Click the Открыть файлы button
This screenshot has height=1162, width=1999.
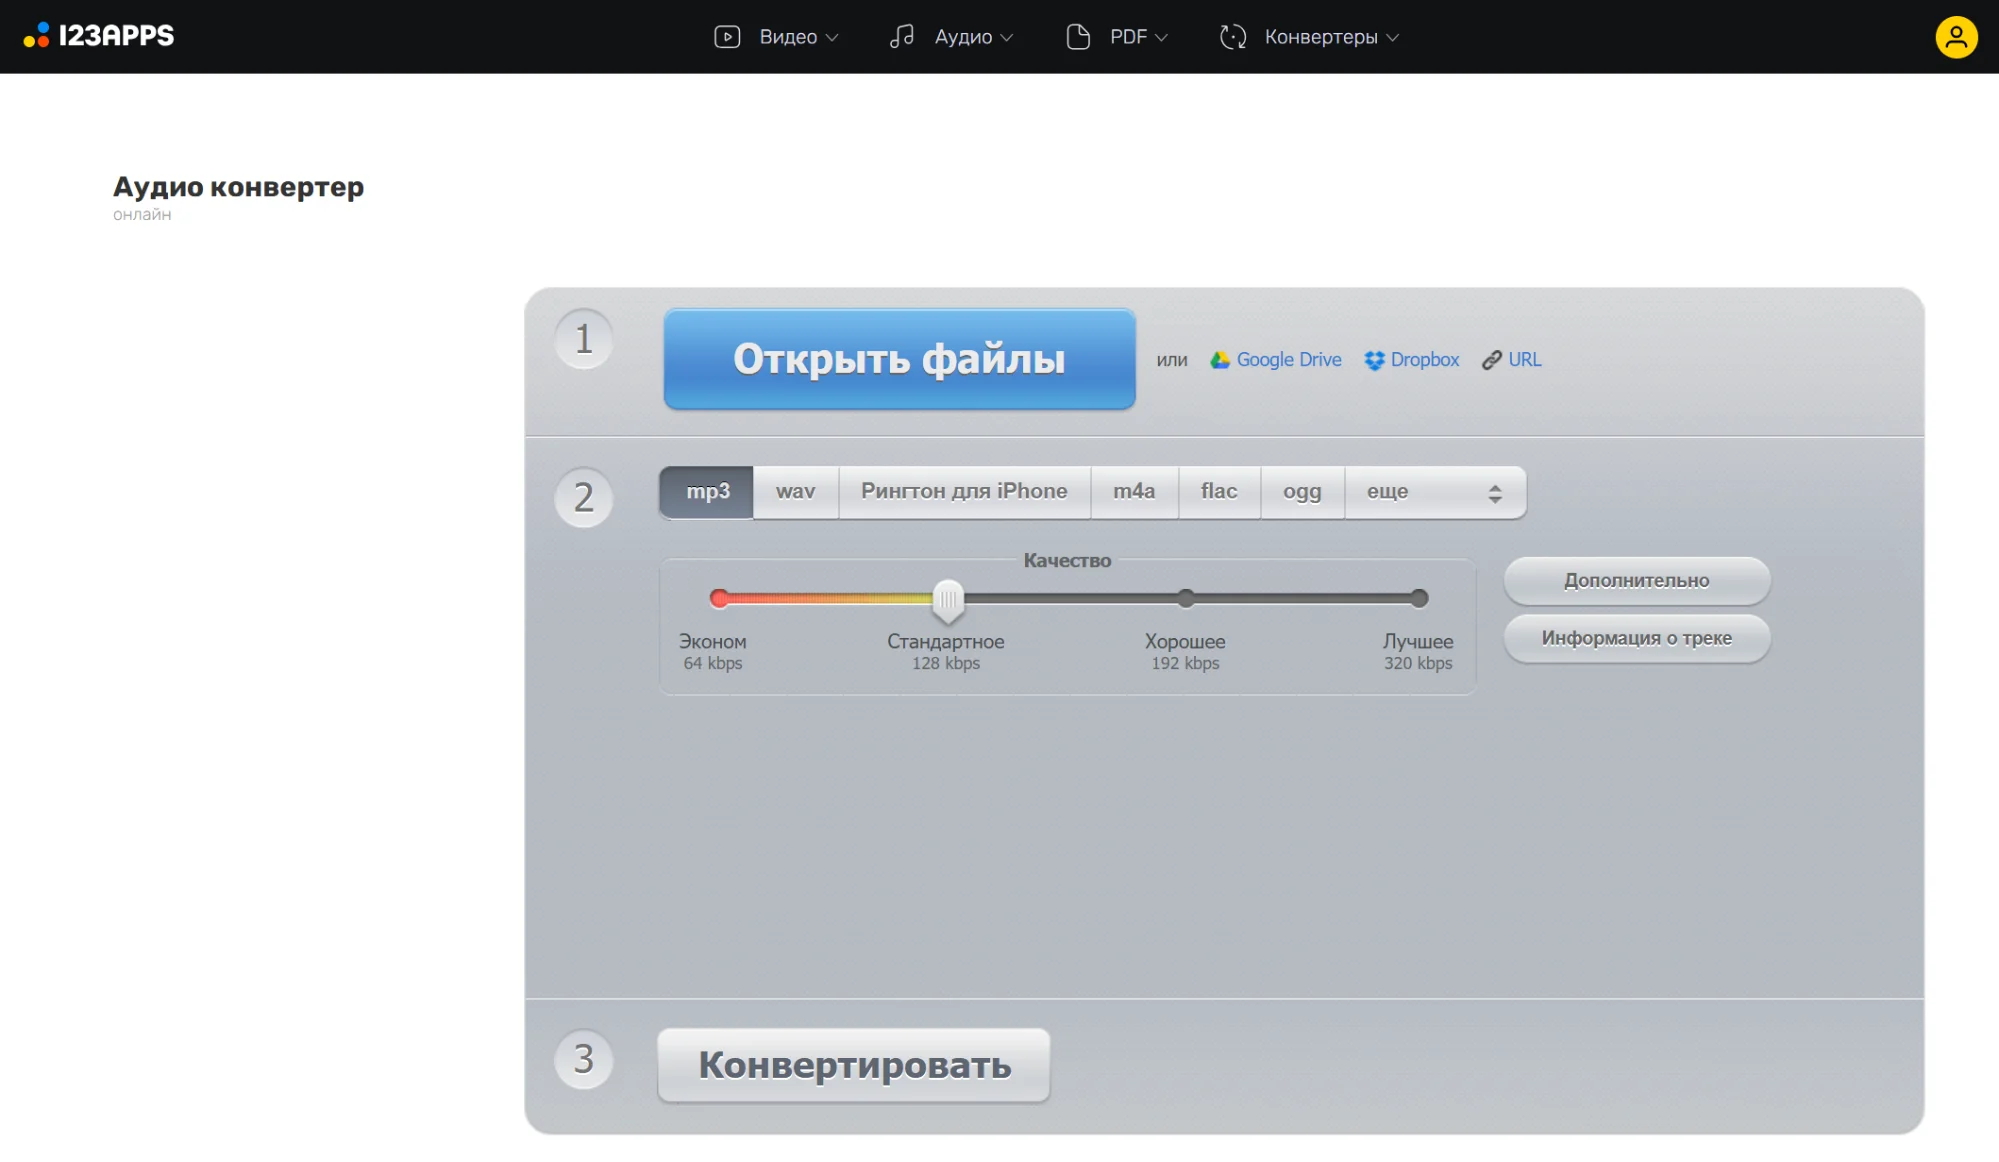coord(899,359)
